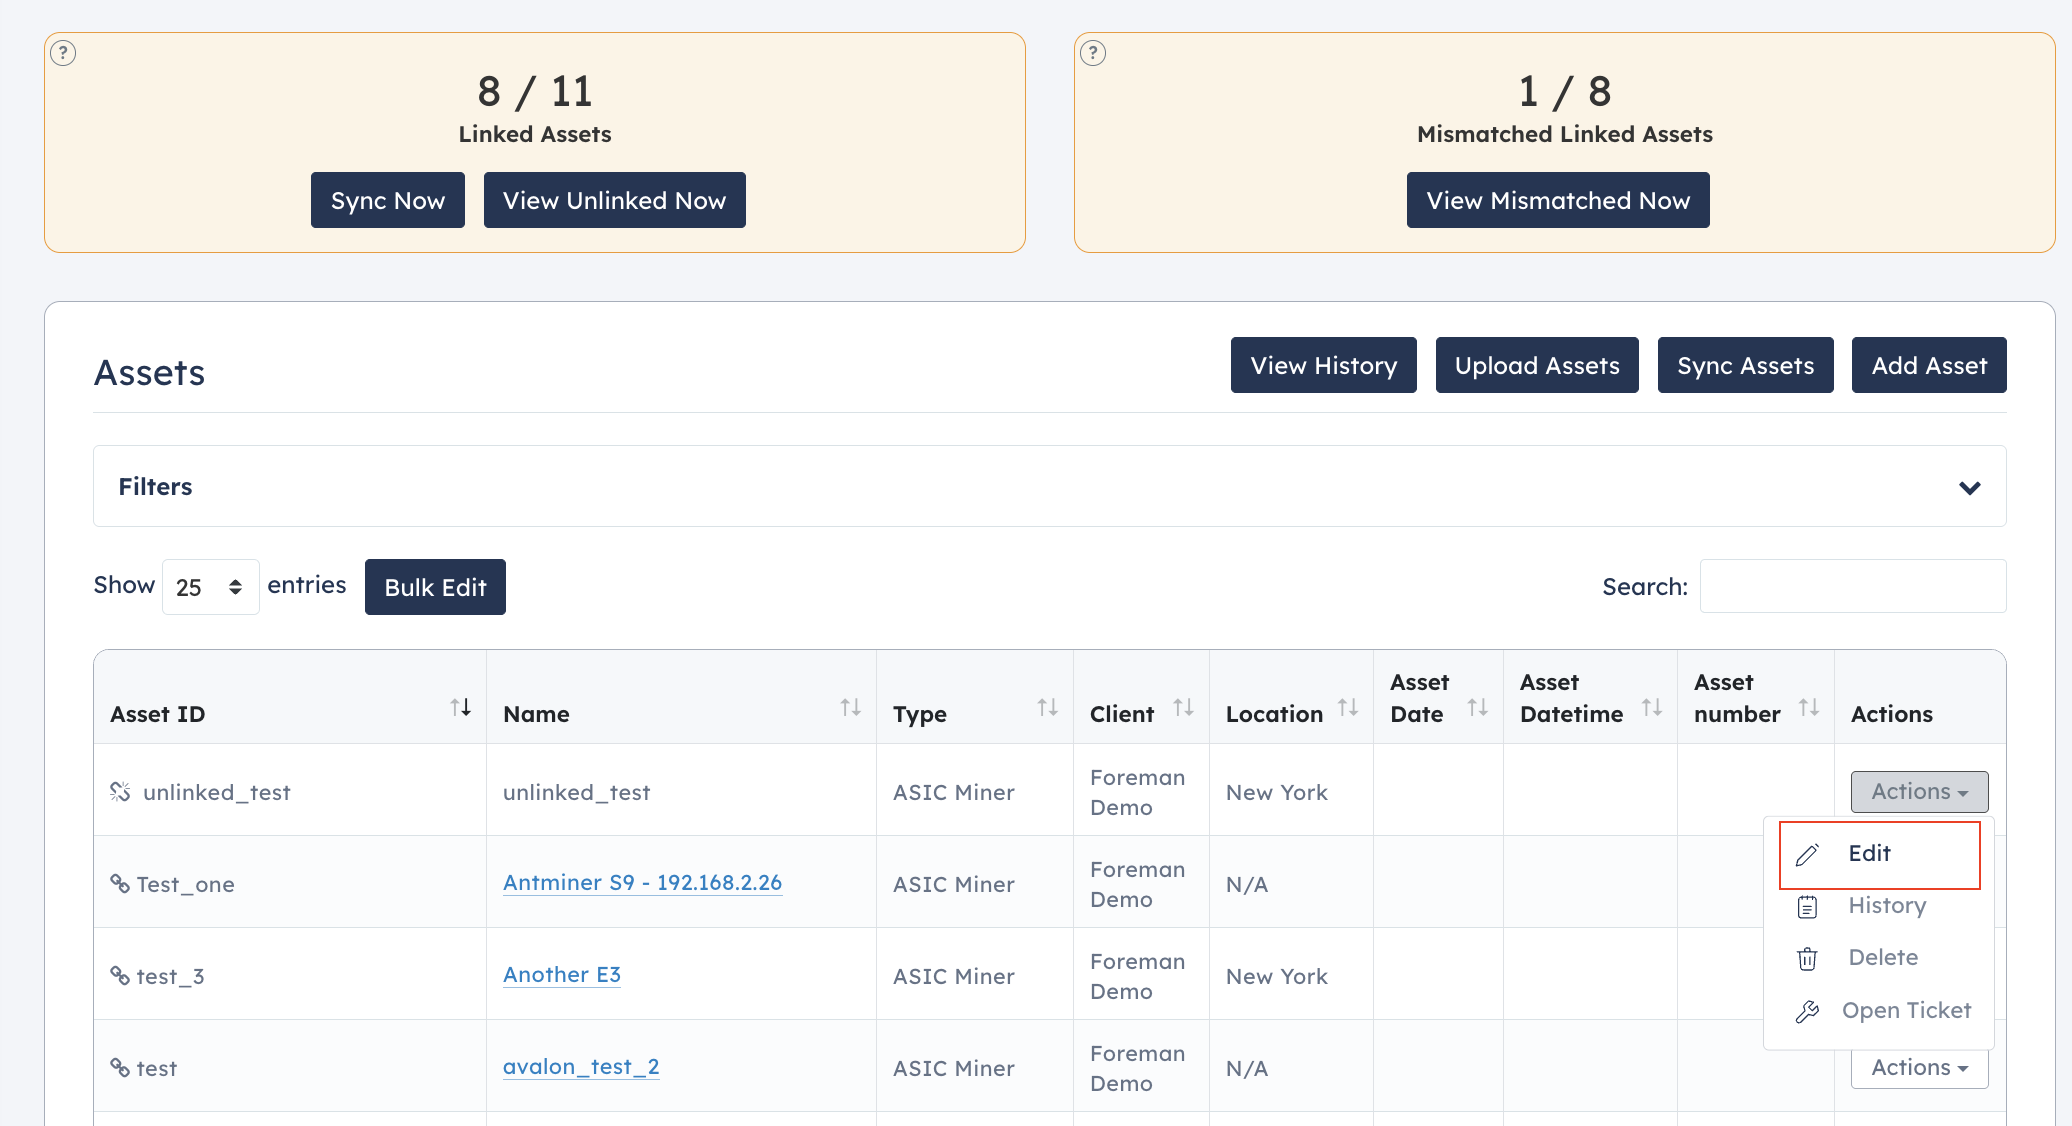The image size is (2072, 1126).
Task: Click the Sync Now button
Action: click(388, 200)
